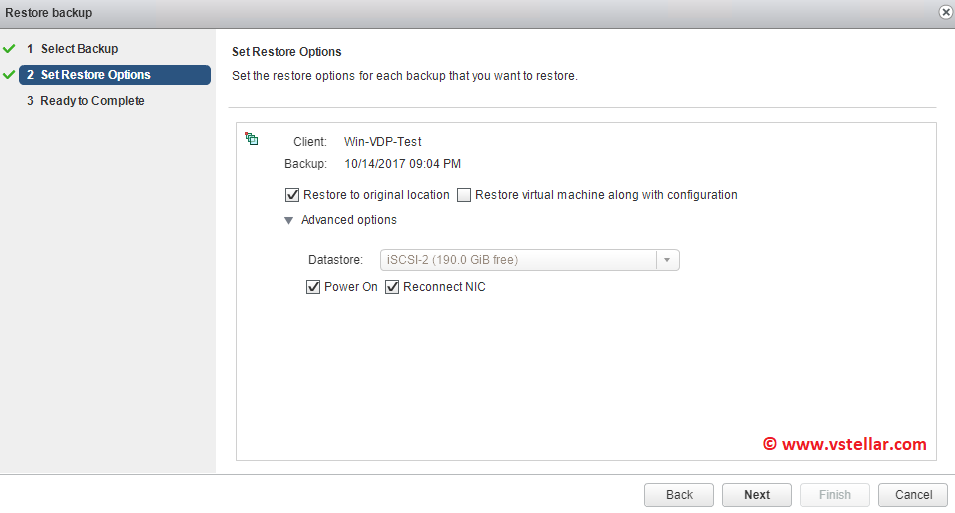Go to step 1 Select Backup

(x=79, y=48)
